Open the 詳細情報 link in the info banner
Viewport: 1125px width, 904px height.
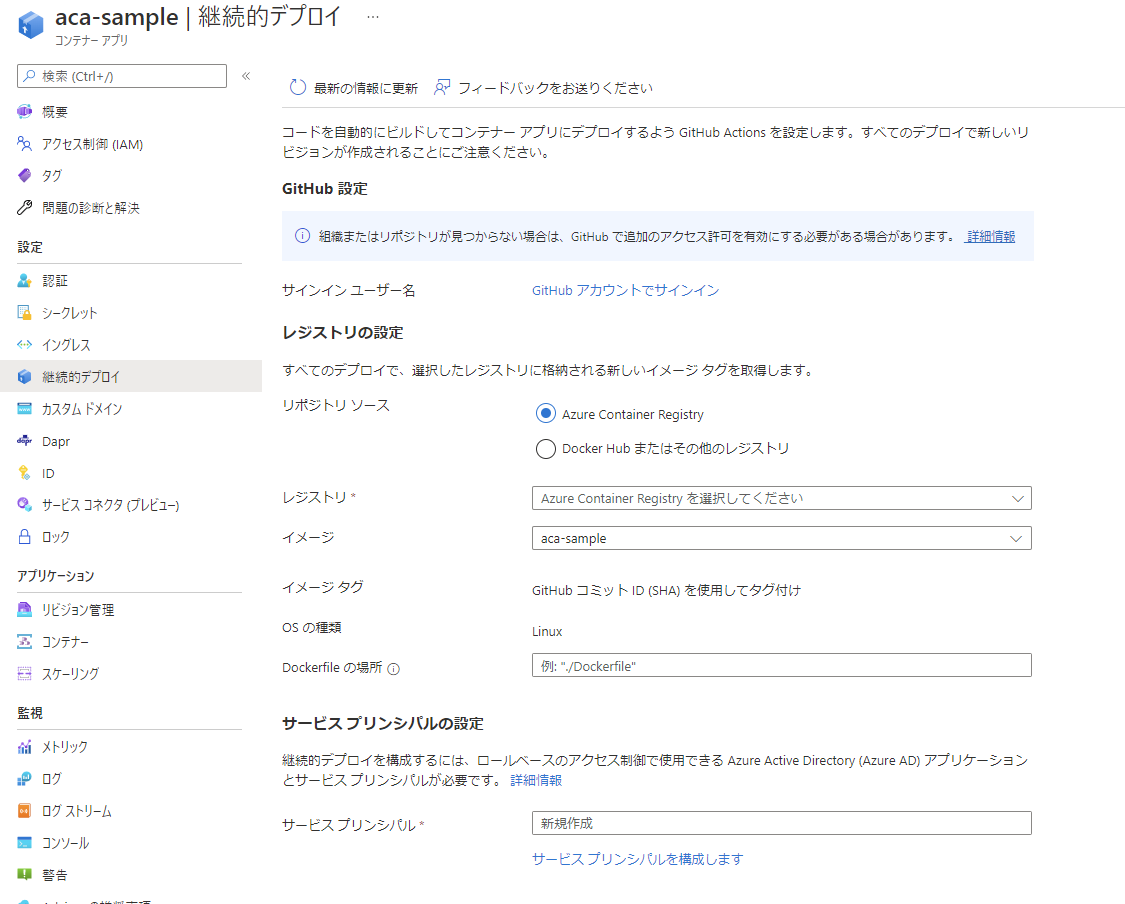(989, 235)
